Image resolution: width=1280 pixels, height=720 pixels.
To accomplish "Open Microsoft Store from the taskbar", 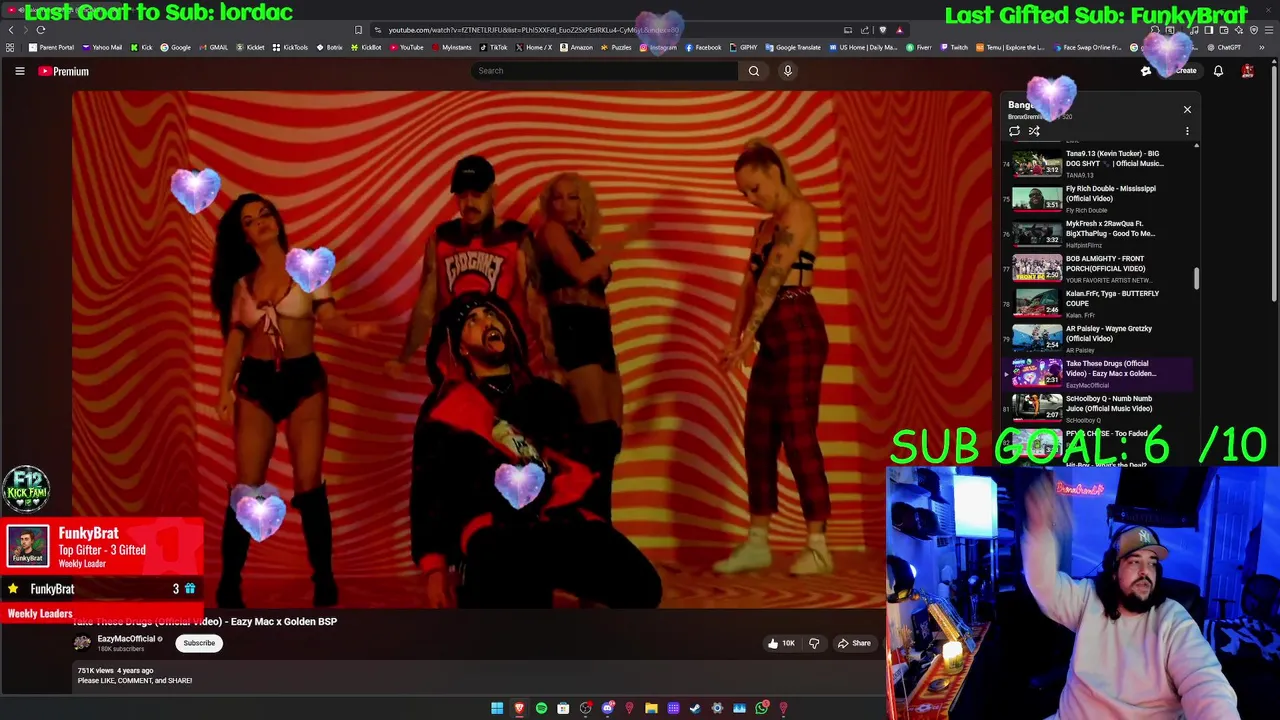I will coord(563,708).
